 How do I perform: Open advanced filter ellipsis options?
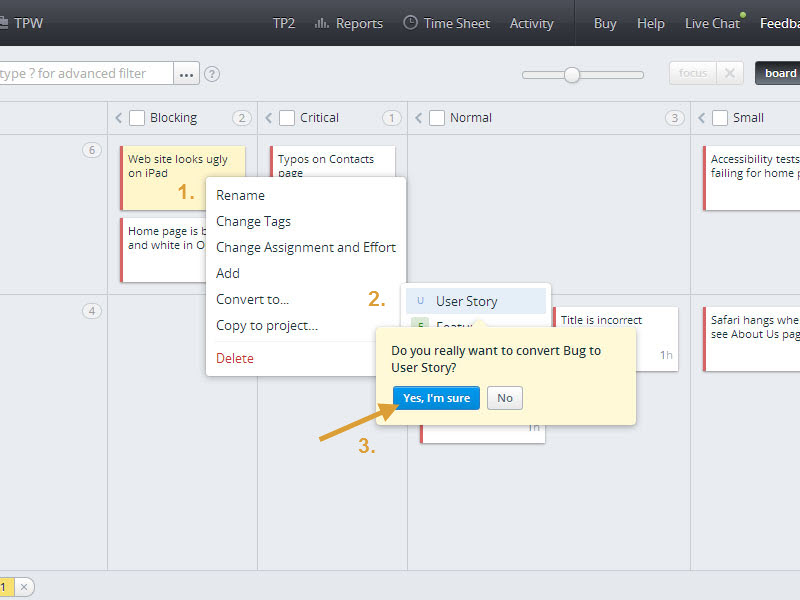[x=186, y=72]
